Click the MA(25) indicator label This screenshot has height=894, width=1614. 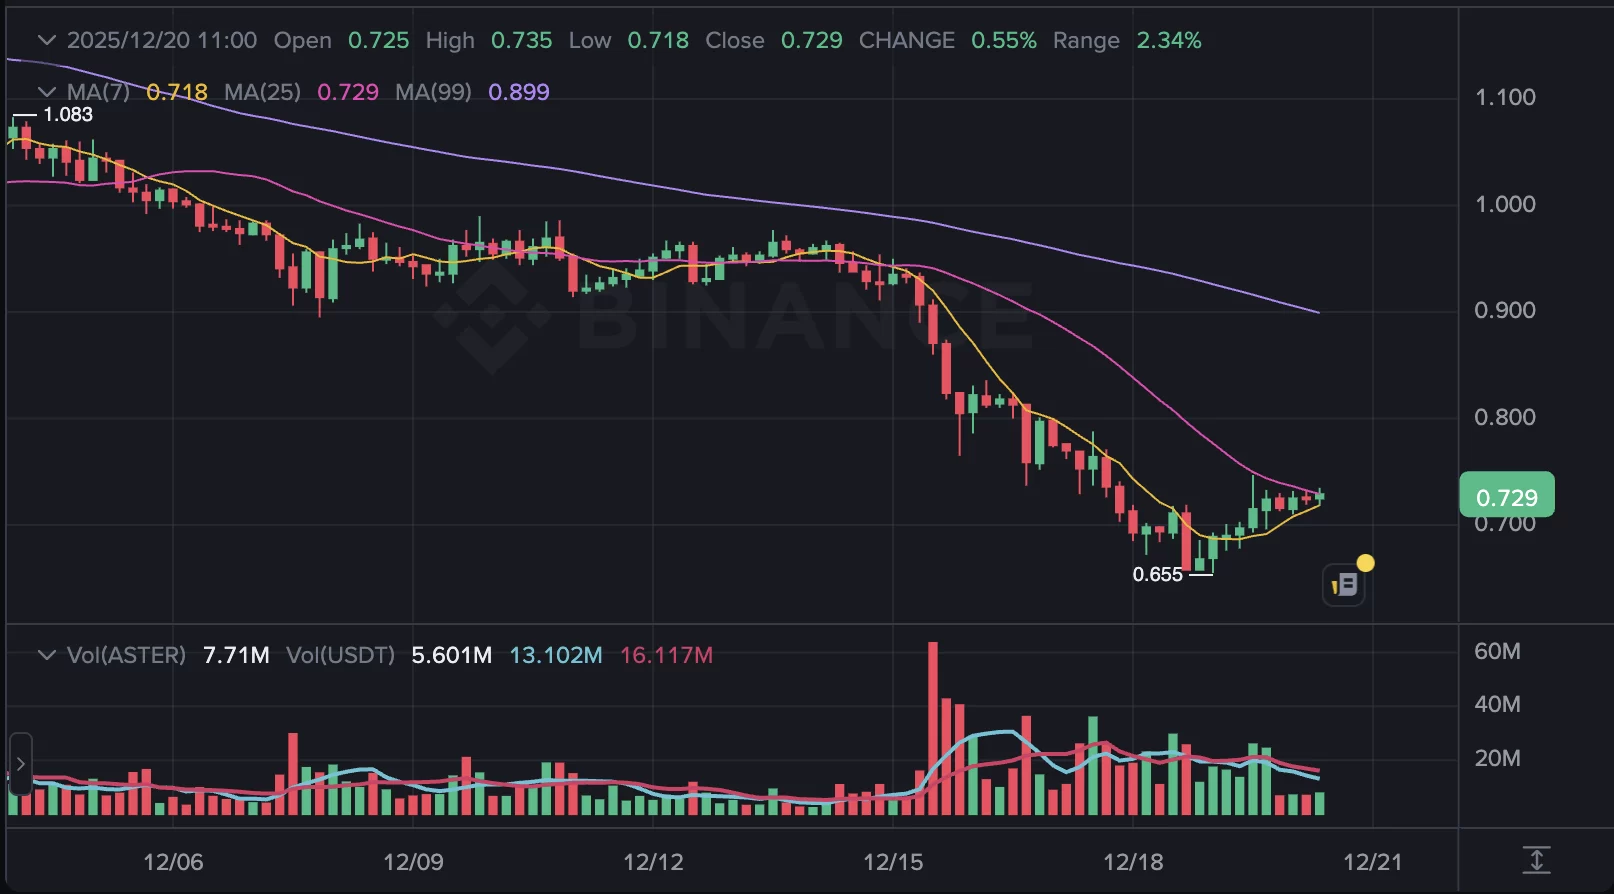pos(262,91)
